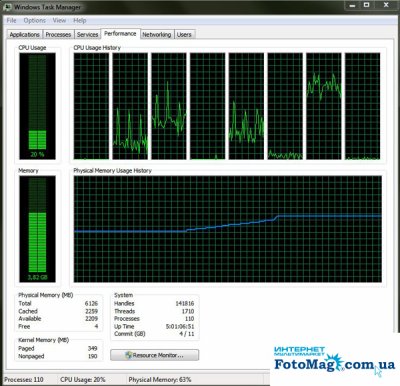Click the Memory usage gauge meter
The width and height of the screenshot is (400, 386).
point(37,229)
